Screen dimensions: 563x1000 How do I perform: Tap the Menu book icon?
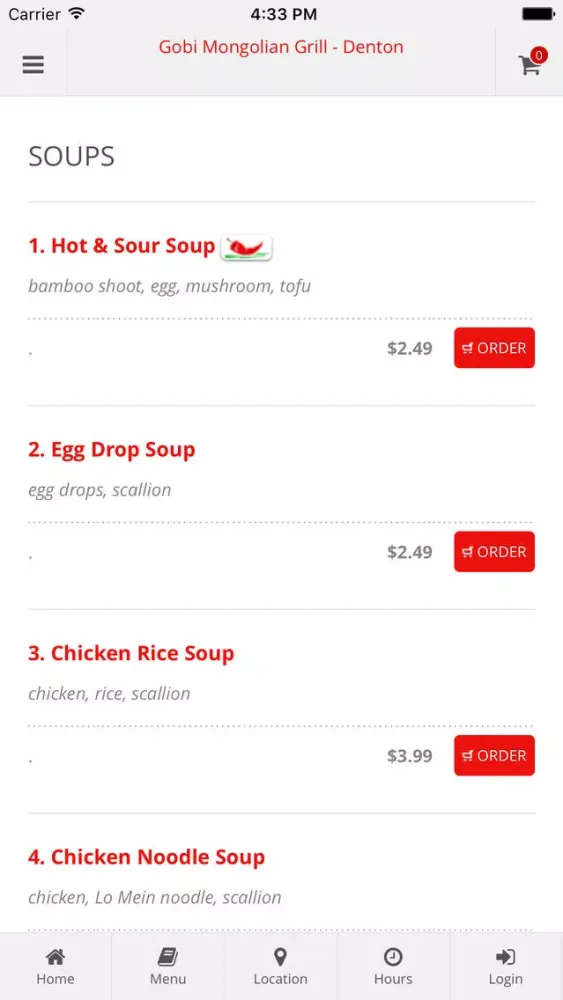coord(168,956)
